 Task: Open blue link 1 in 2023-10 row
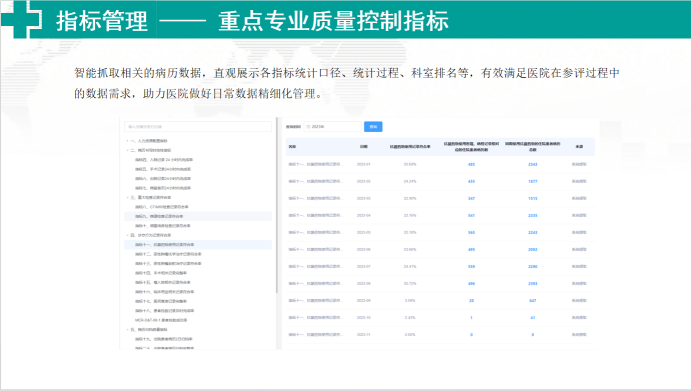[471, 318]
